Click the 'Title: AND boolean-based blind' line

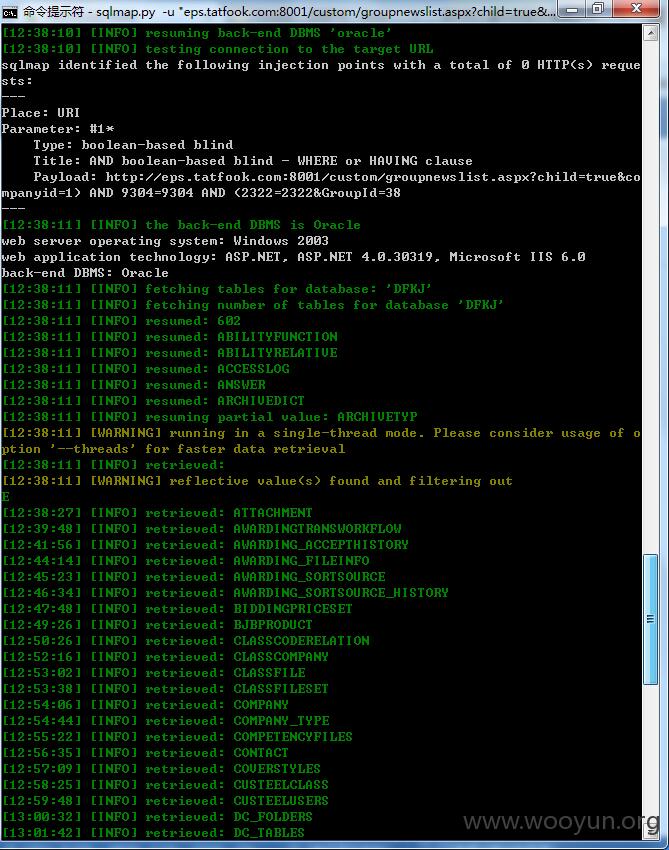point(253,161)
